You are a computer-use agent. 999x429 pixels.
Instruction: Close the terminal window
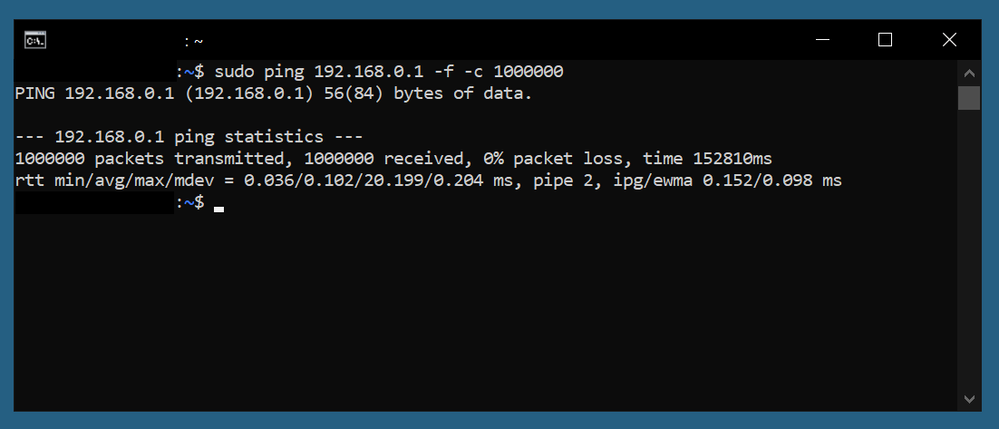click(949, 40)
